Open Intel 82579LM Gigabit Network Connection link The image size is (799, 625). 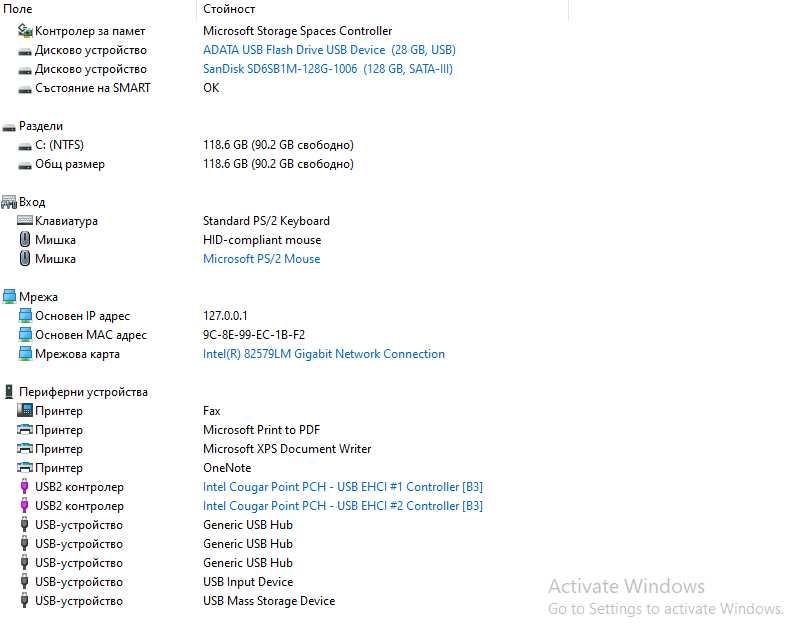(x=323, y=354)
